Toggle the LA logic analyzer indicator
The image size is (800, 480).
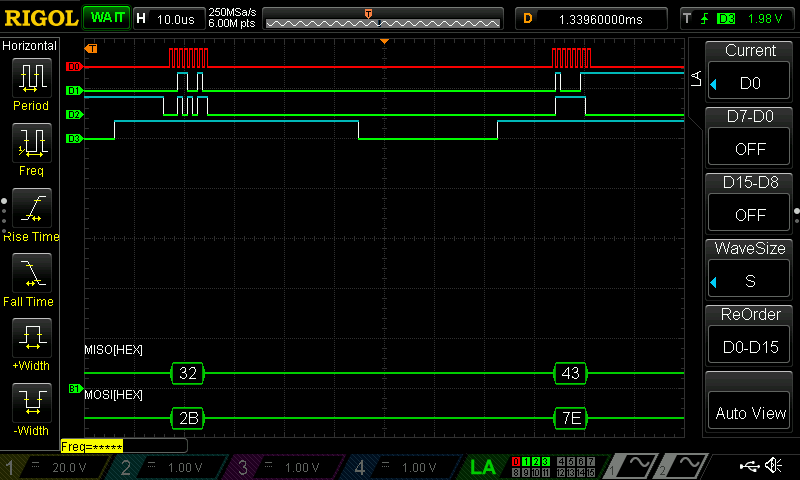point(483,467)
